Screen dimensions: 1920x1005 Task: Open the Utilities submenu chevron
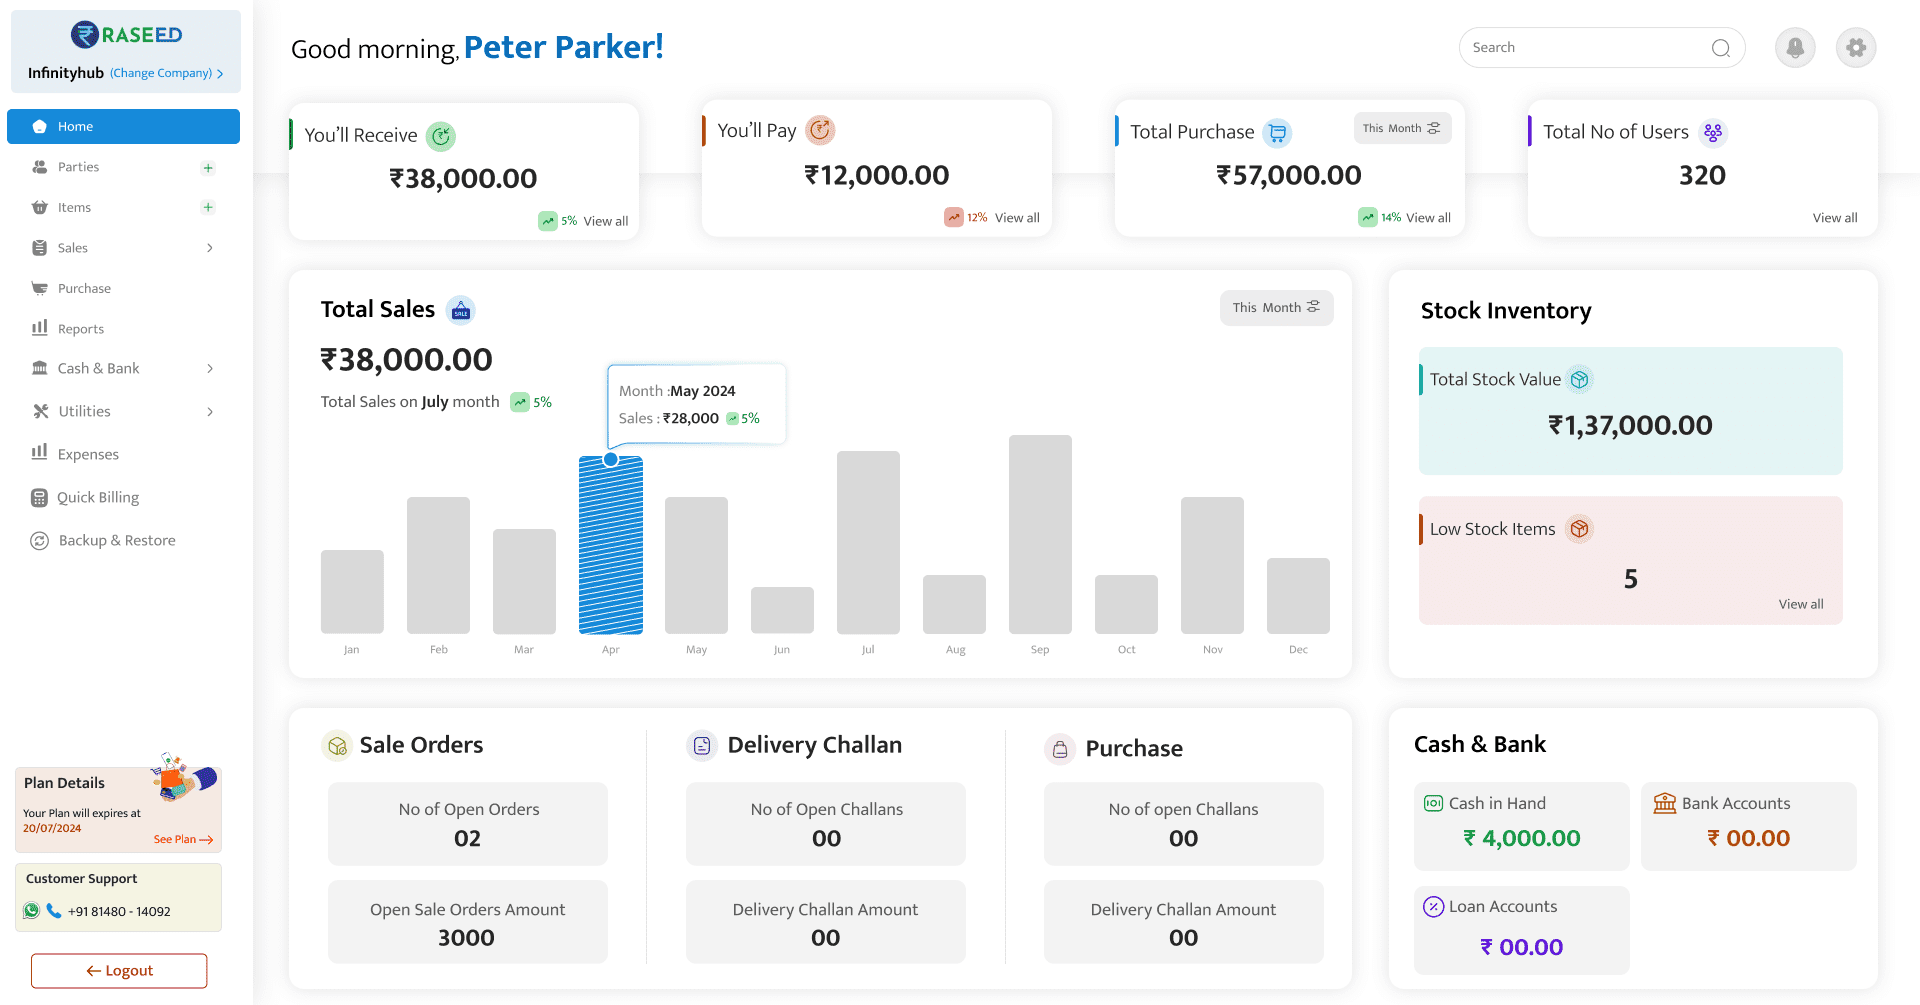[209, 411]
